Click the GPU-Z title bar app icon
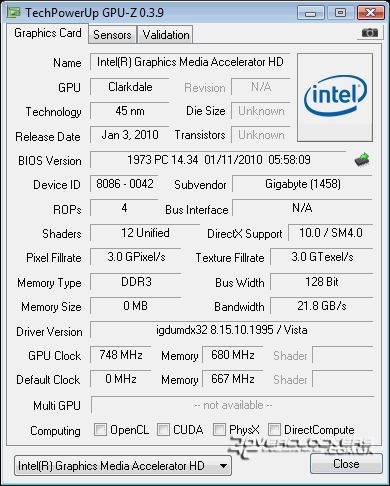 (14, 12)
